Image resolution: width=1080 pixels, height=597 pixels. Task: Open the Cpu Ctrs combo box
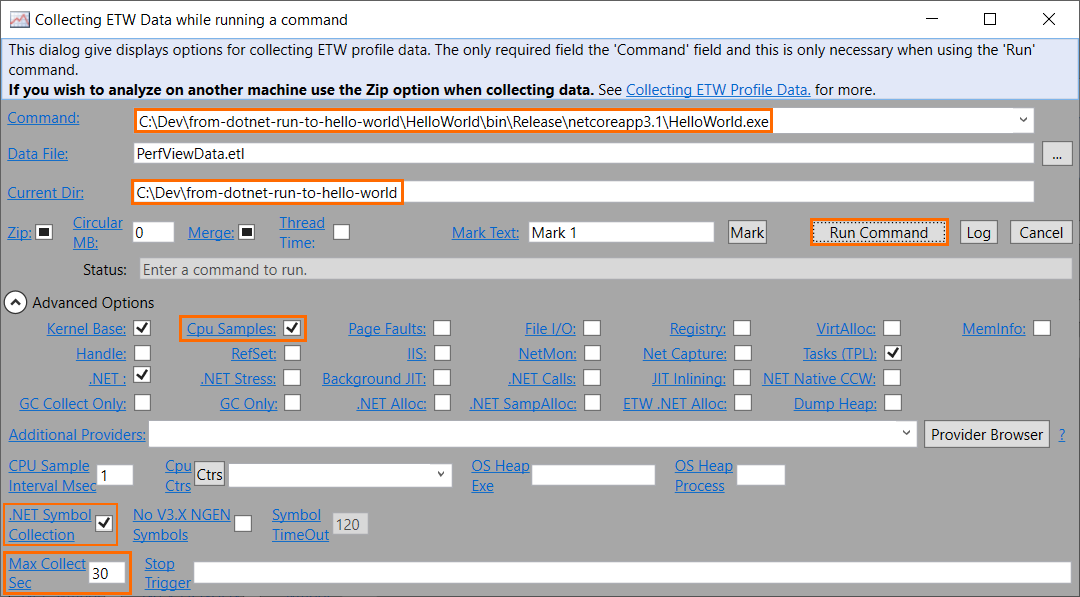(340, 475)
